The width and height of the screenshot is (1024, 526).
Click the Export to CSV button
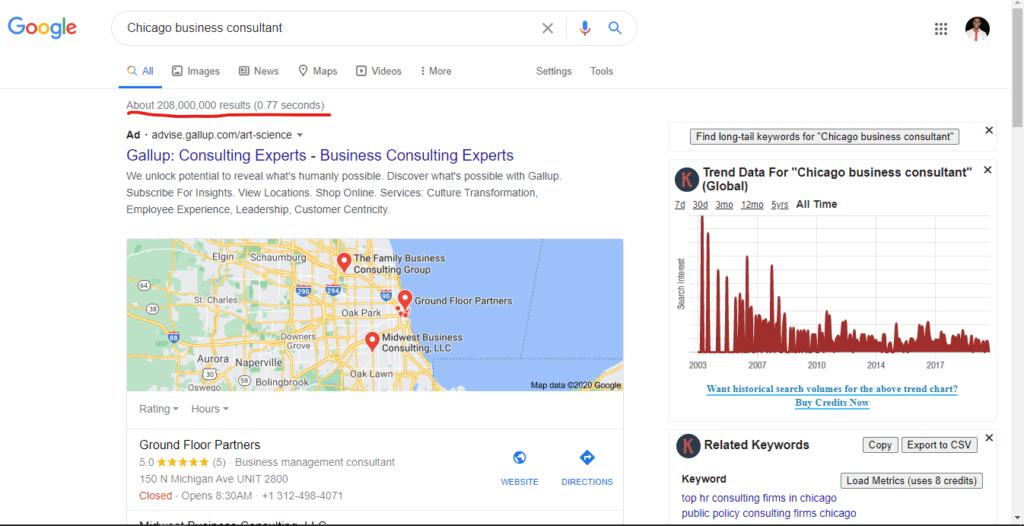click(939, 445)
